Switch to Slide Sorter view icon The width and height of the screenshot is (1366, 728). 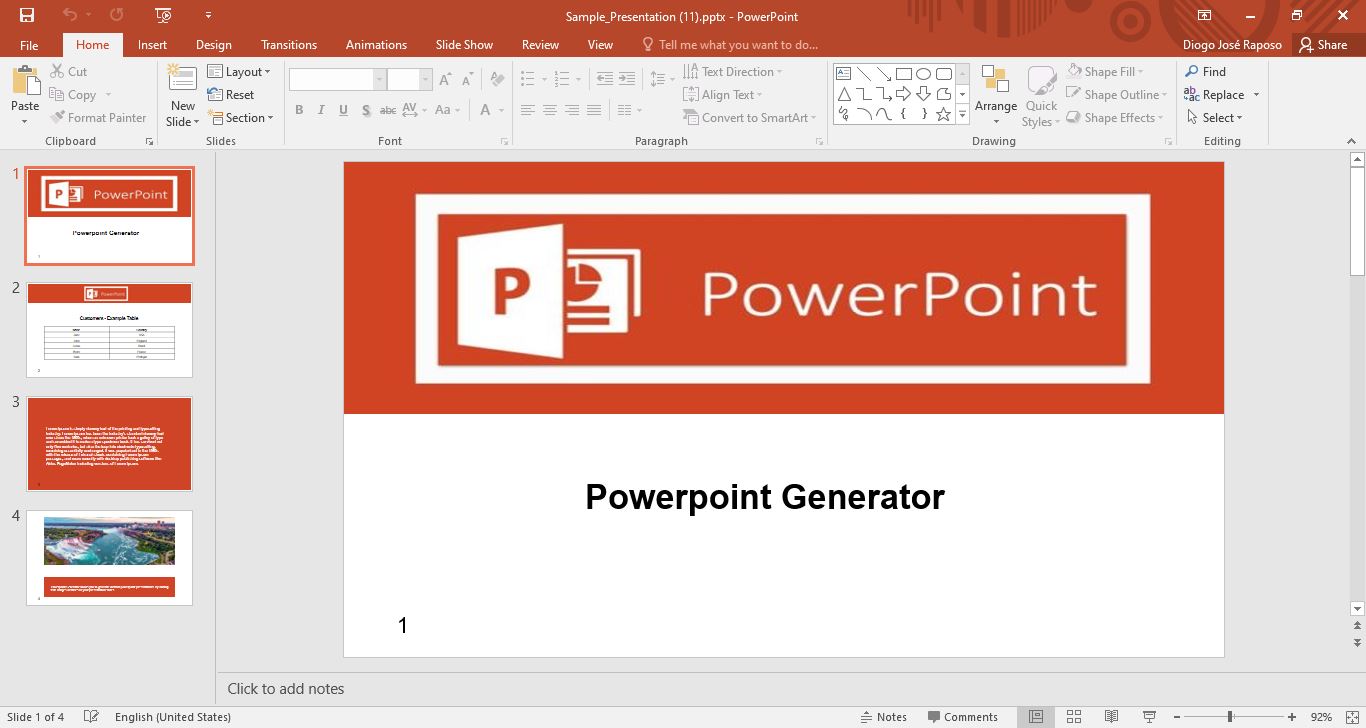point(1073,717)
